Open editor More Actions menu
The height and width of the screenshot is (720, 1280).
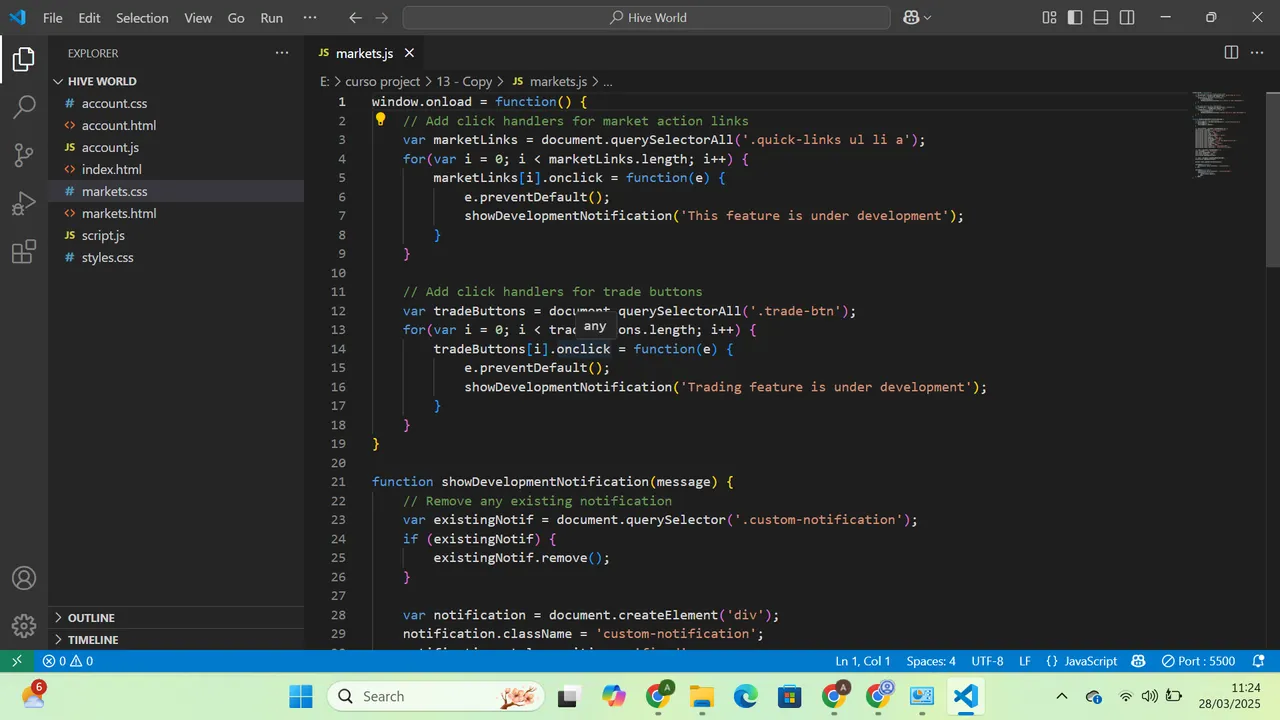click(x=1258, y=53)
